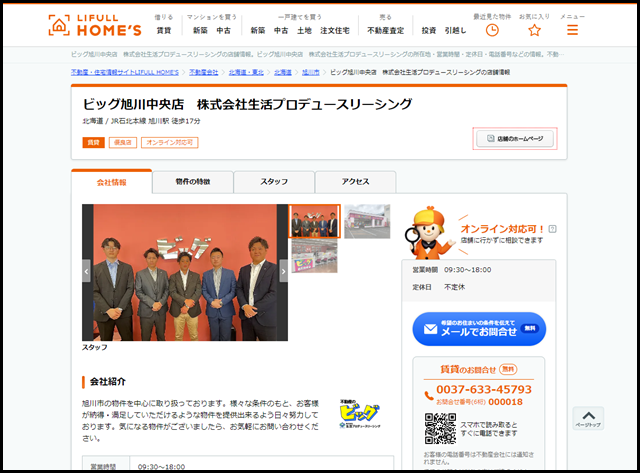Click the page top arrow button

point(588,418)
